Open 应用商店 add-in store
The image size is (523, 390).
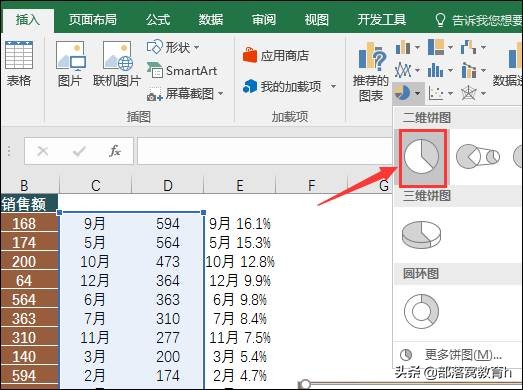(x=276, y=55)
